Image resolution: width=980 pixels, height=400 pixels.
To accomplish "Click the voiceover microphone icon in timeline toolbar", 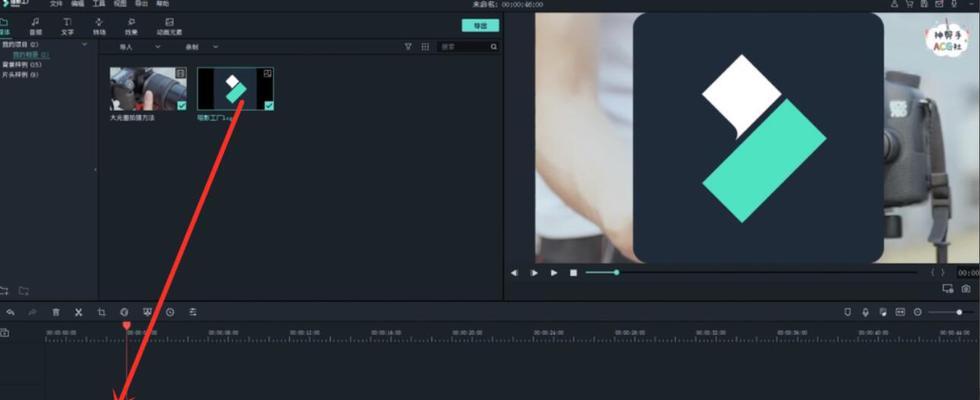I will (865, 312).
